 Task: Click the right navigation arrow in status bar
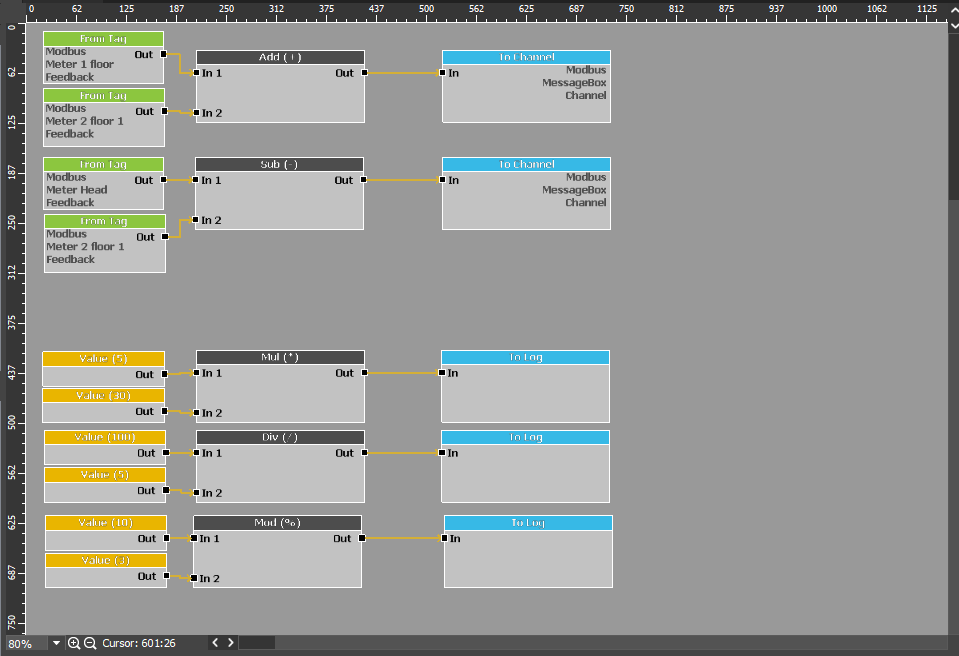click(228, 643)
